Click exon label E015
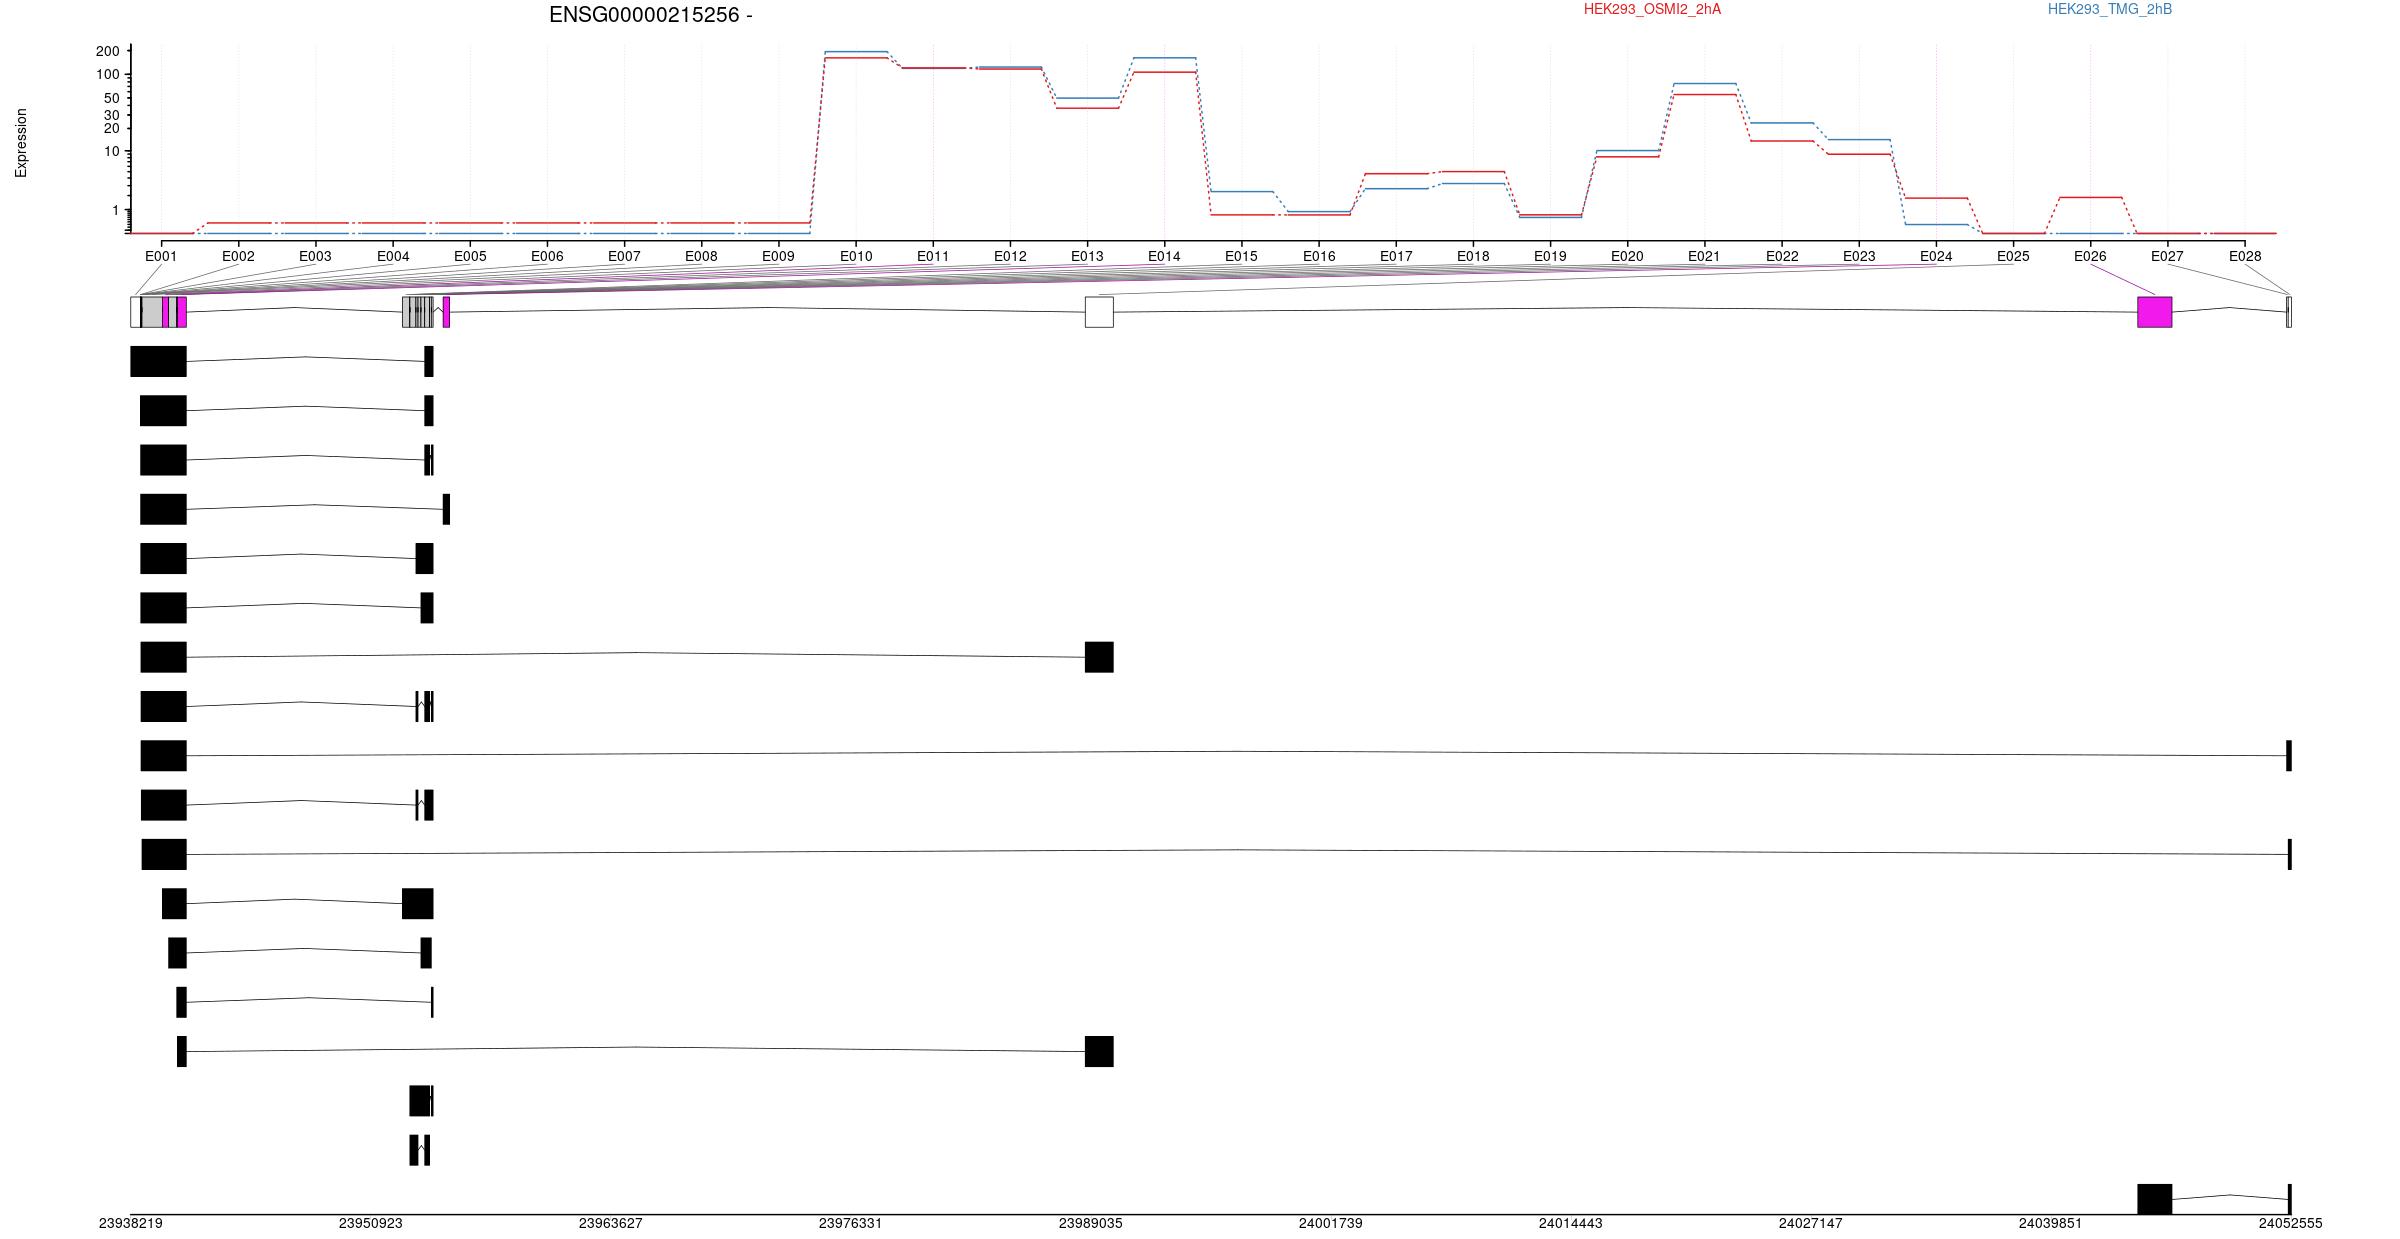The width and height of the screenshot is (2400, 1239). coord(1241,256)
